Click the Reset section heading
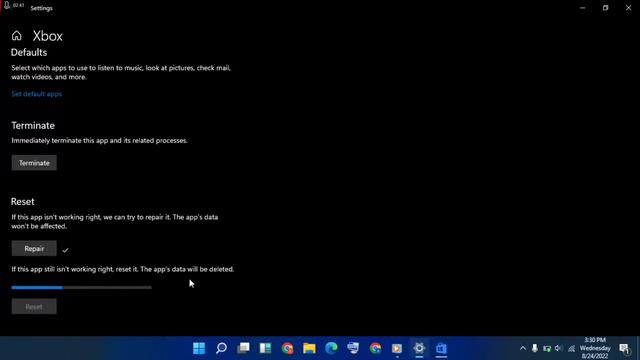 pyautogui.click(x=23, y=202)
